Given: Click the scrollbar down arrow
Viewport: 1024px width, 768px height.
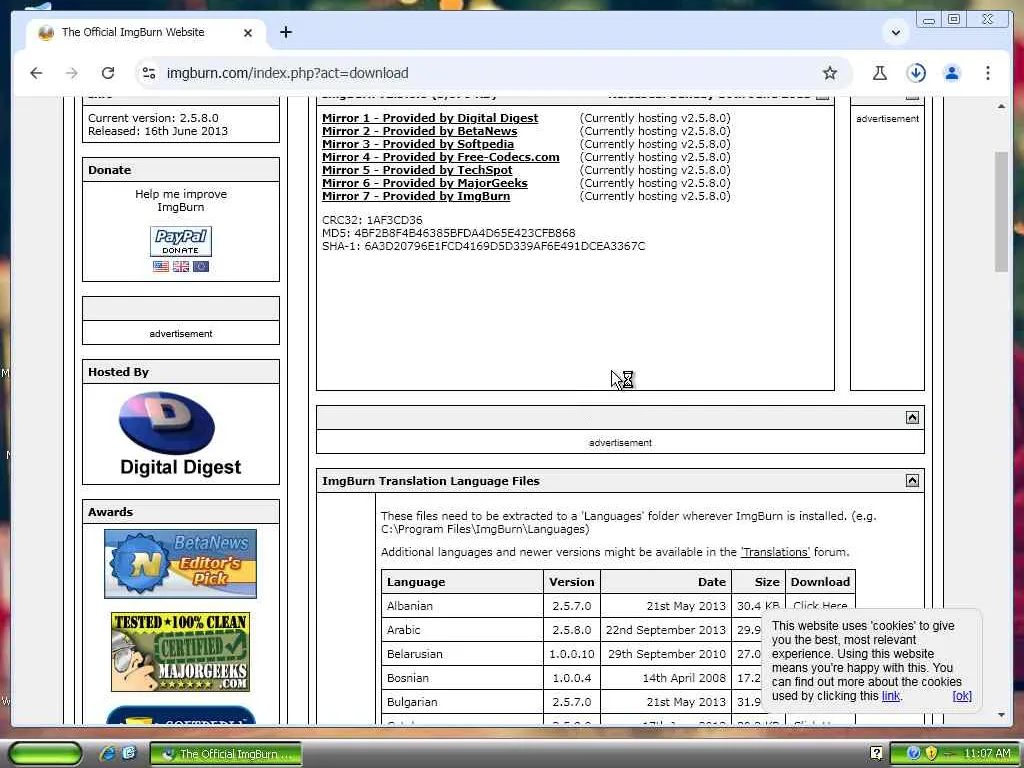Looking at the screenshot, I should 1001,714.
